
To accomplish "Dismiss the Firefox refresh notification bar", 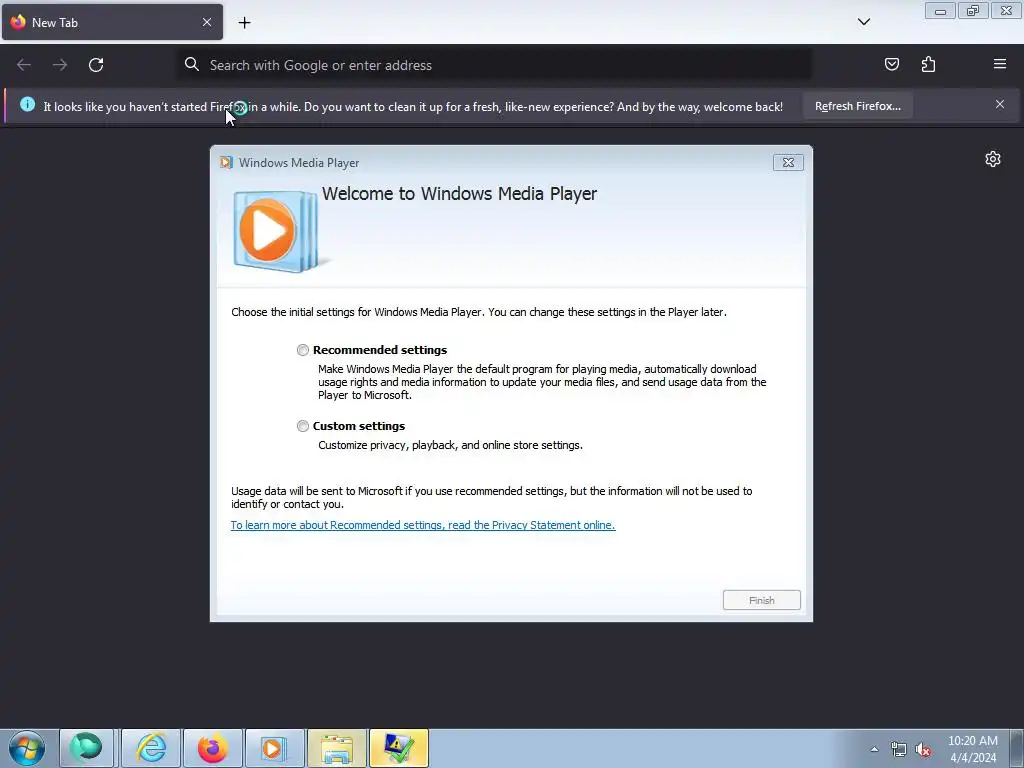I will click(1000, 104).
